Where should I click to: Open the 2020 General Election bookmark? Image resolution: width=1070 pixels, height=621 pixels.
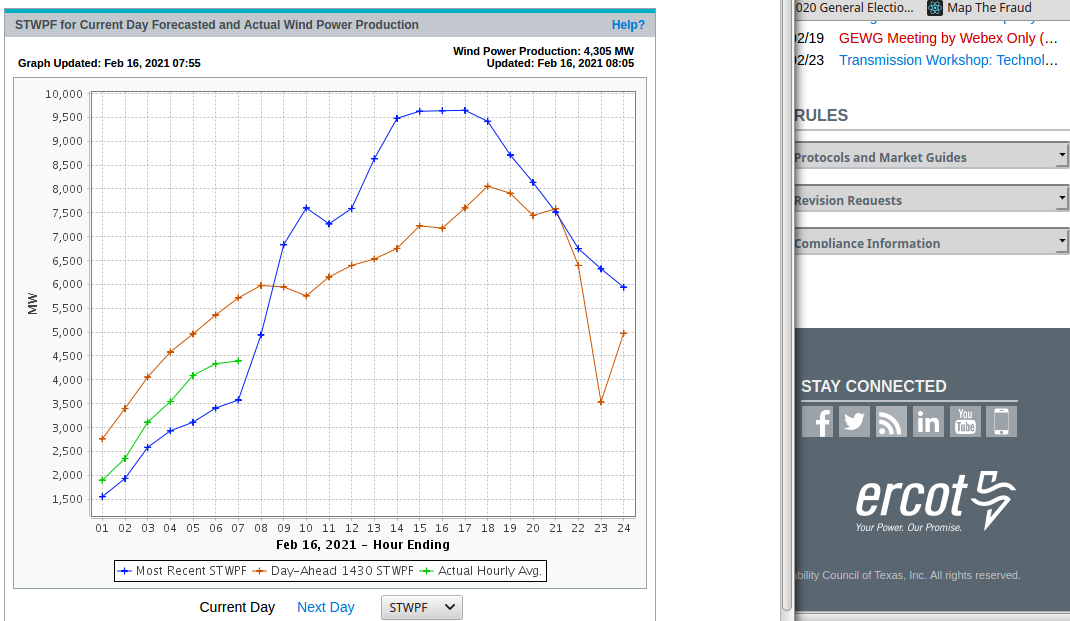tap(854, 8)
